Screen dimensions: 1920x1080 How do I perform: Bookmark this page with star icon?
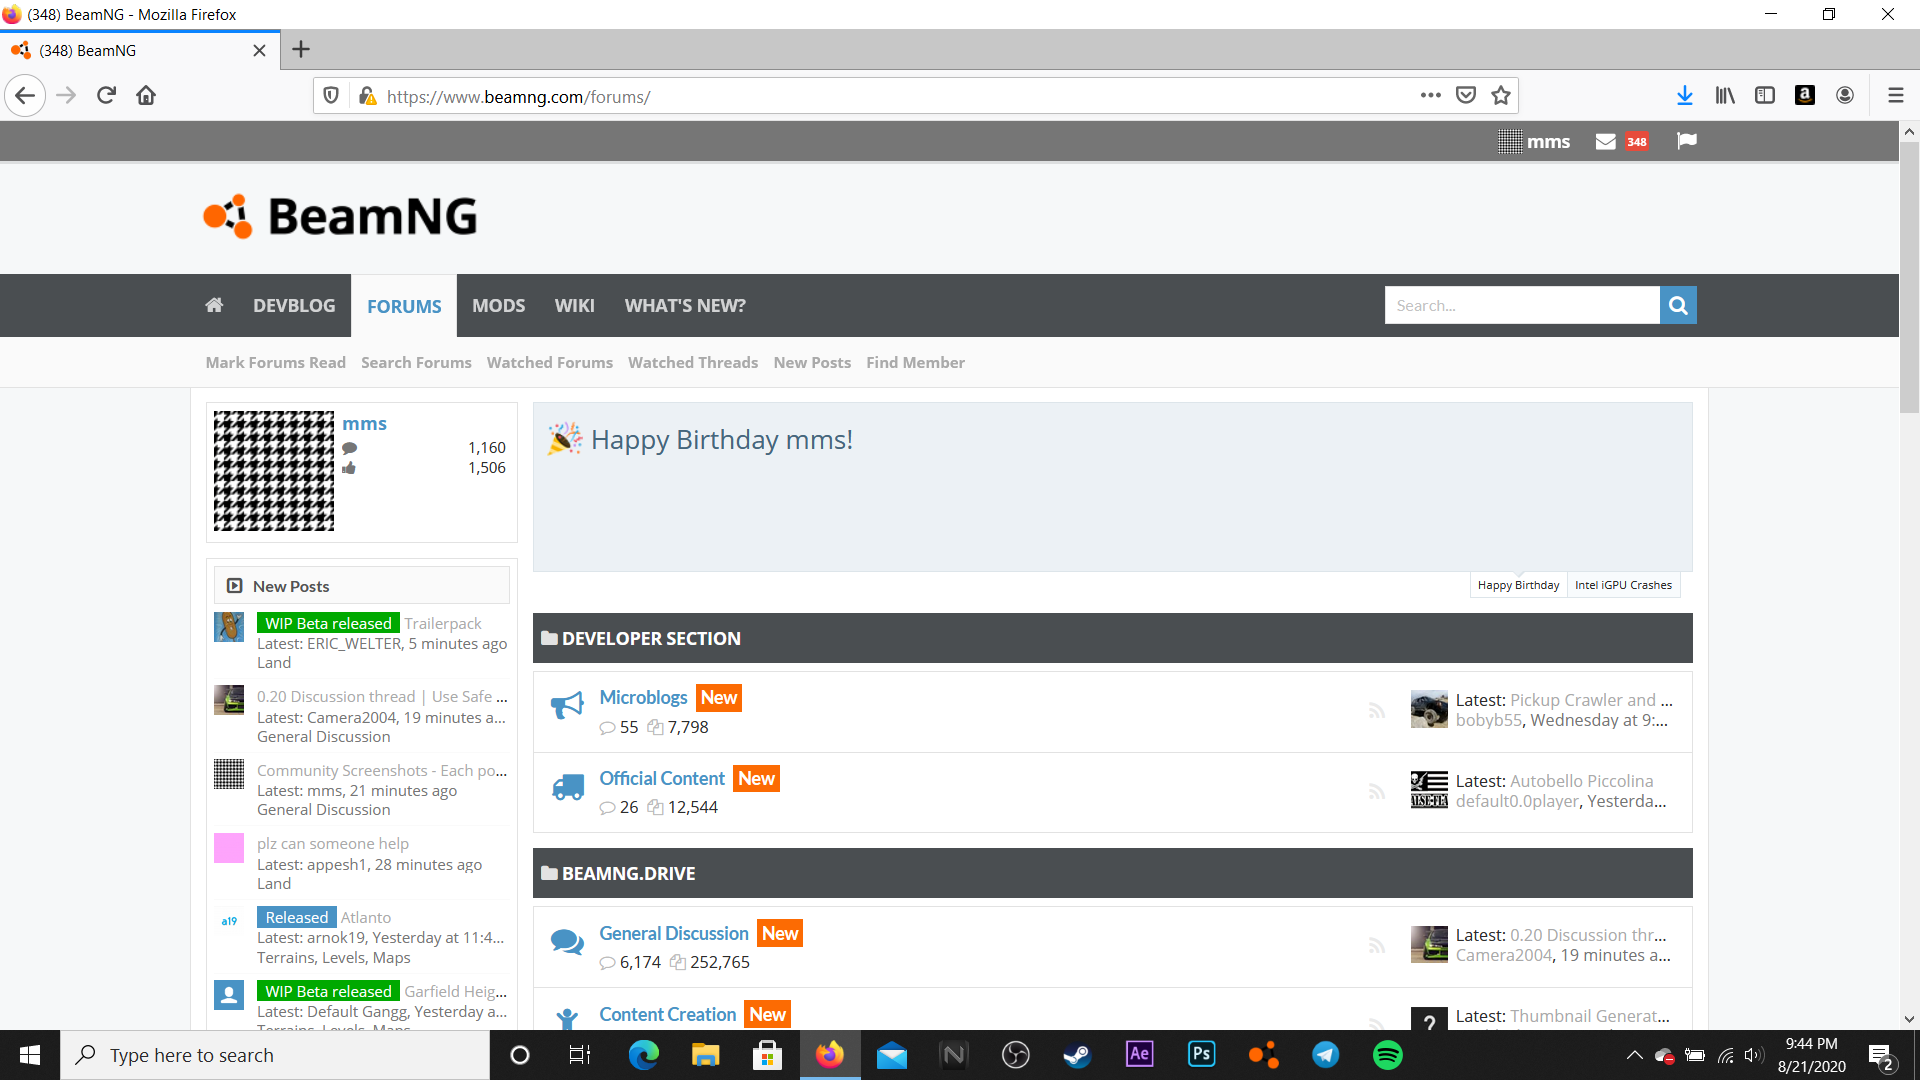point(1501,95)
